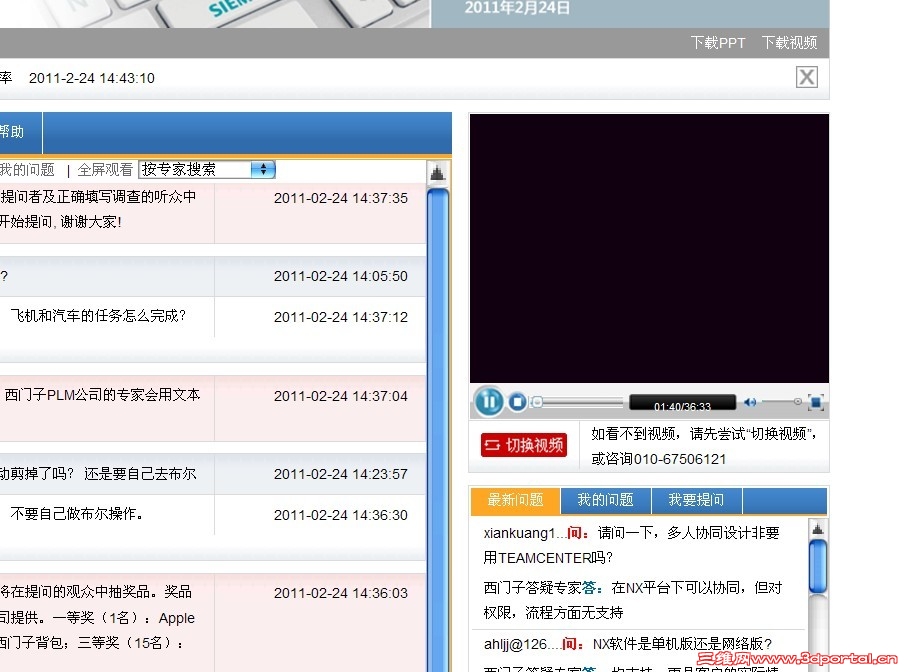917x672 pixels.
Task: Click the text 西门子PLM公司的专家会用文本
Action: coord(102,395)
